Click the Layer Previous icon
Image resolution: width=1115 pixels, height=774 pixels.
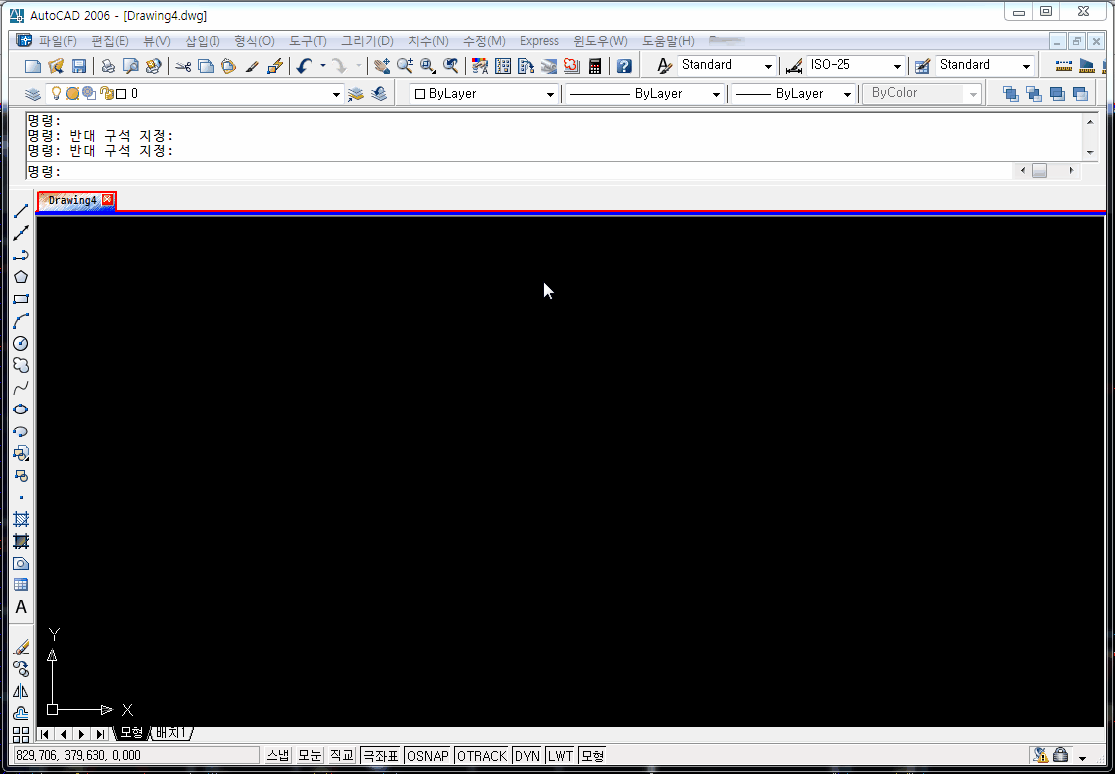coord(379,94)
